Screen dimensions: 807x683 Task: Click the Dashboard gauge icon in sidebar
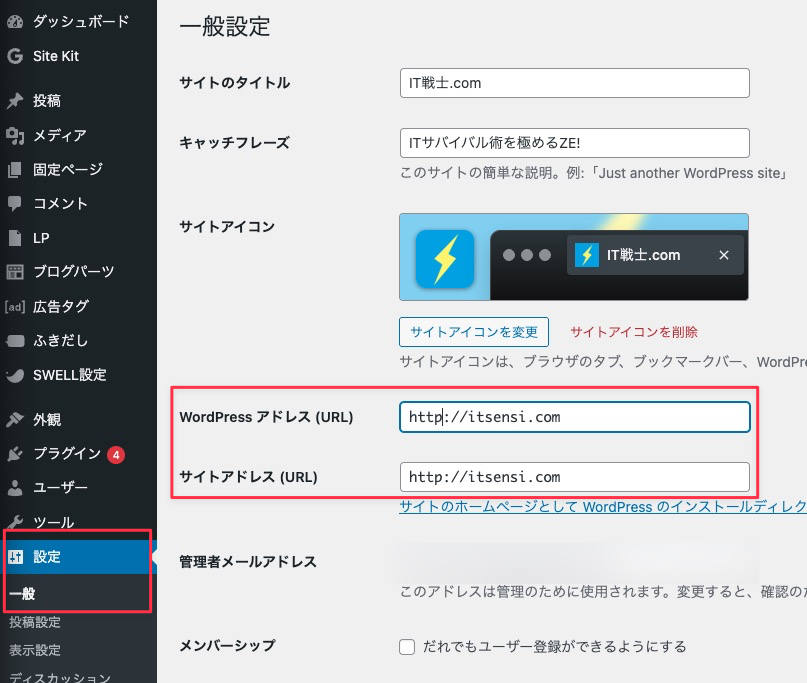click(x=15, y=21)
